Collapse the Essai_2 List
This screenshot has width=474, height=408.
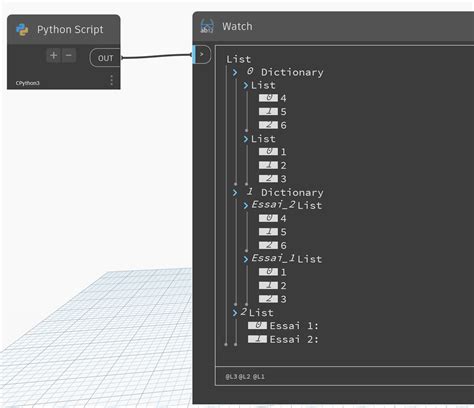[246, 206]
